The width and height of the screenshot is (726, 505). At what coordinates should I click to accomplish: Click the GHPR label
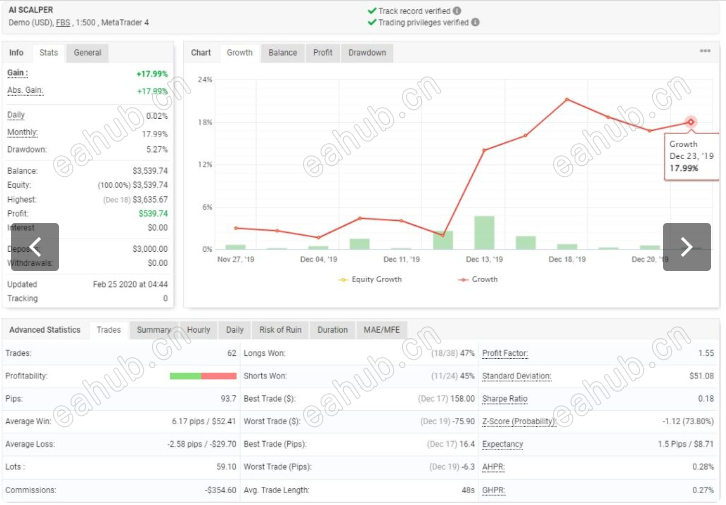point(493,490)
